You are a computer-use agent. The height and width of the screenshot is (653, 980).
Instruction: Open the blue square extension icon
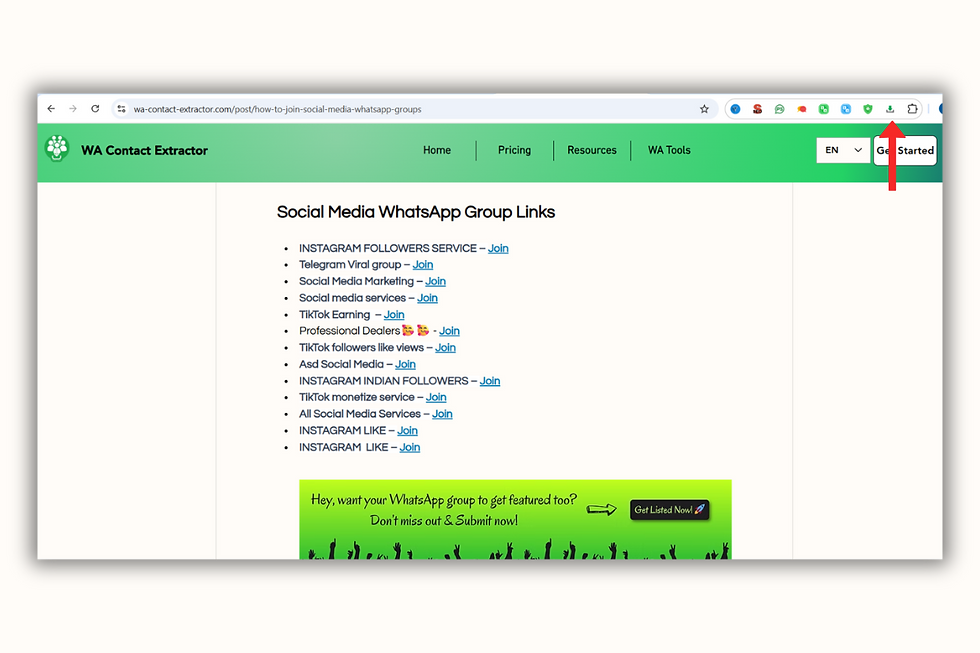846,109
